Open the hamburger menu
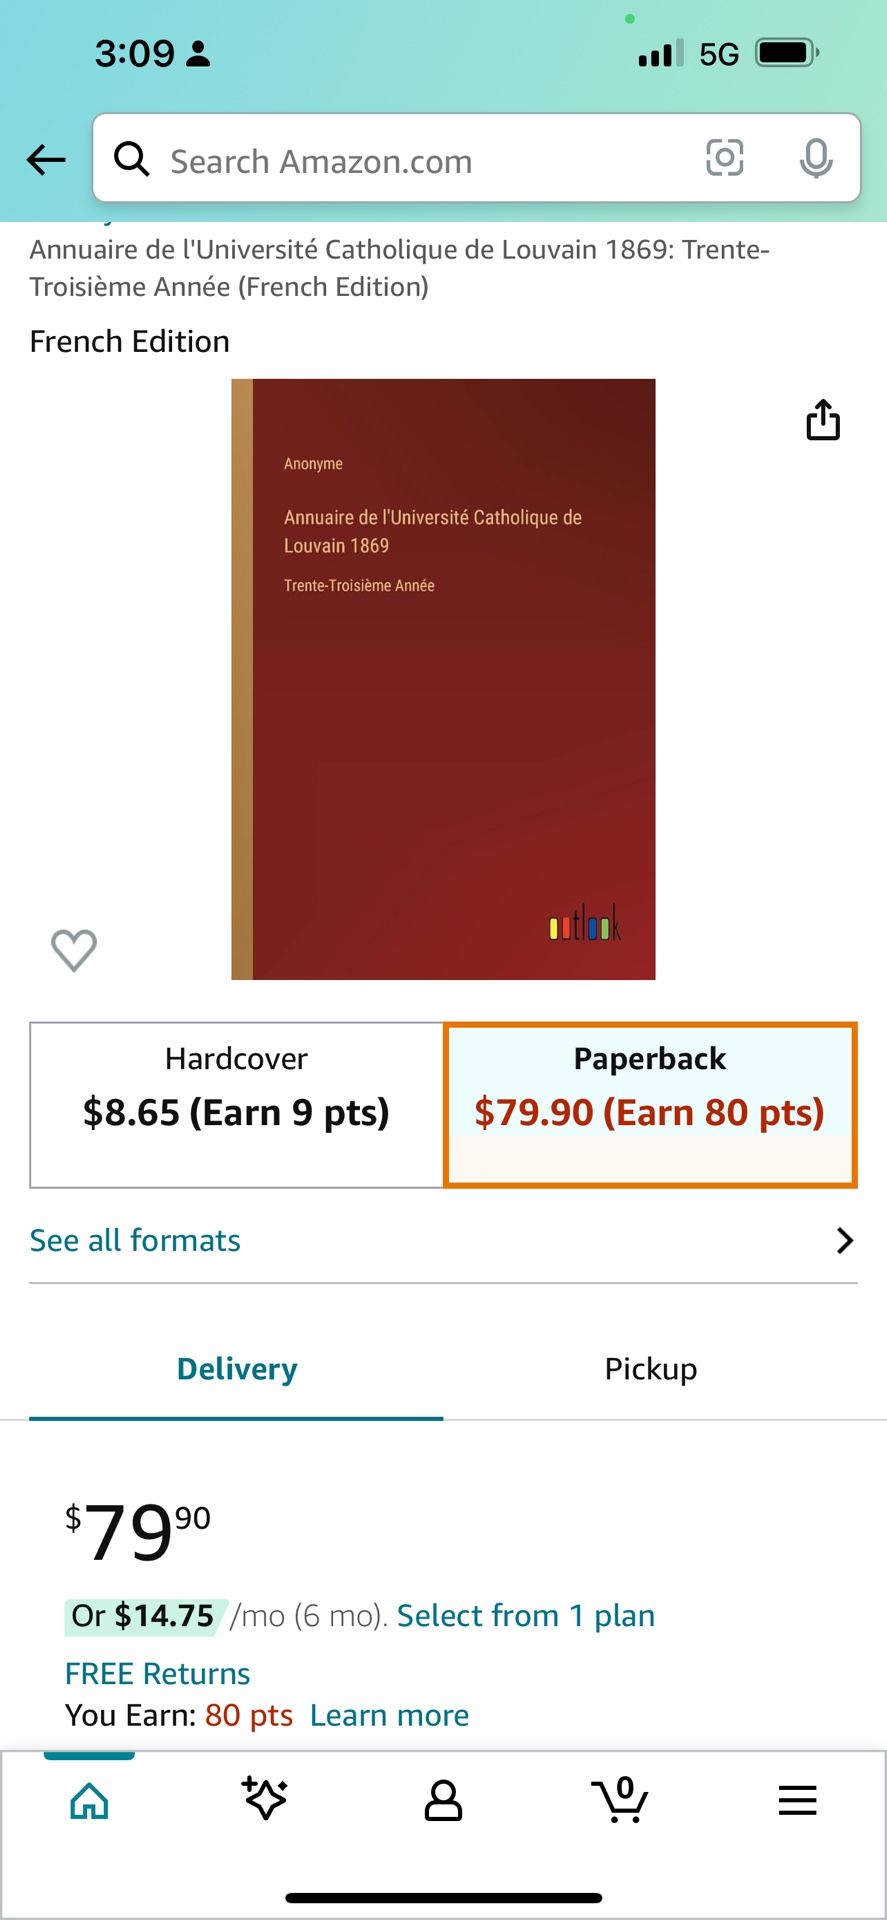Image resolution: width=887 pixels, height=1920 pixels. click(x=797, y=1800)
